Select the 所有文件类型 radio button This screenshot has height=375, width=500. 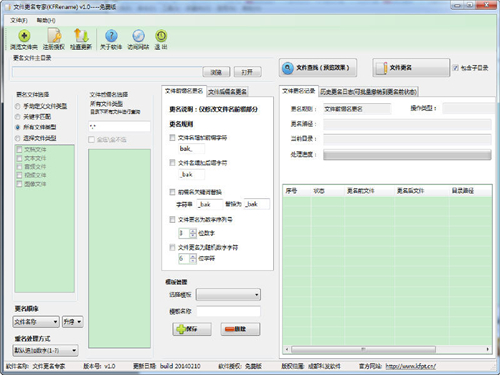coord(18,127)
